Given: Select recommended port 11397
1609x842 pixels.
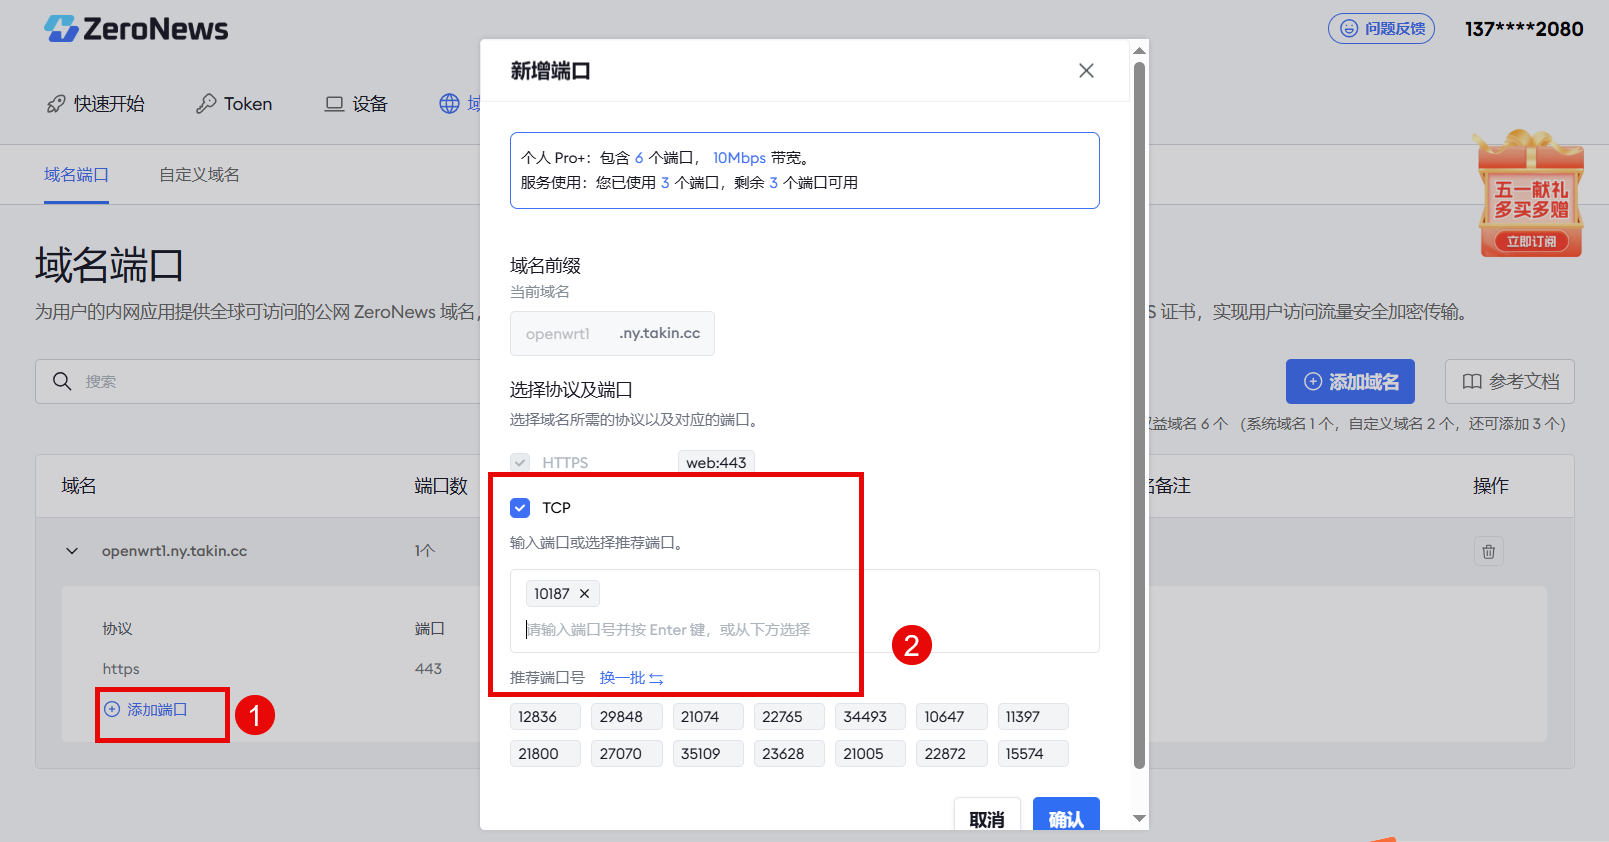Looking at the screenshot, I should point(1033,717).
